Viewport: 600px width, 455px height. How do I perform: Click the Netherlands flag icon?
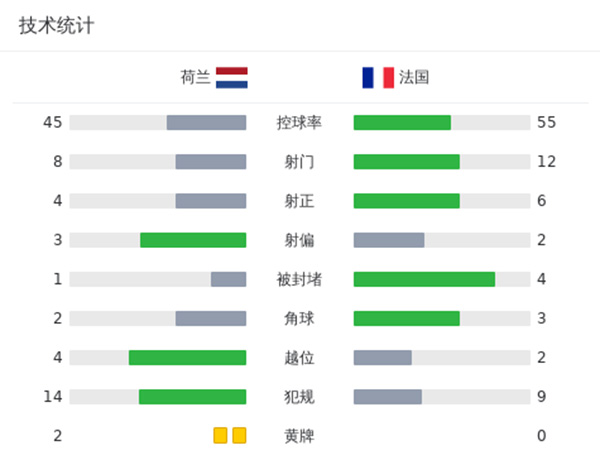232,78
